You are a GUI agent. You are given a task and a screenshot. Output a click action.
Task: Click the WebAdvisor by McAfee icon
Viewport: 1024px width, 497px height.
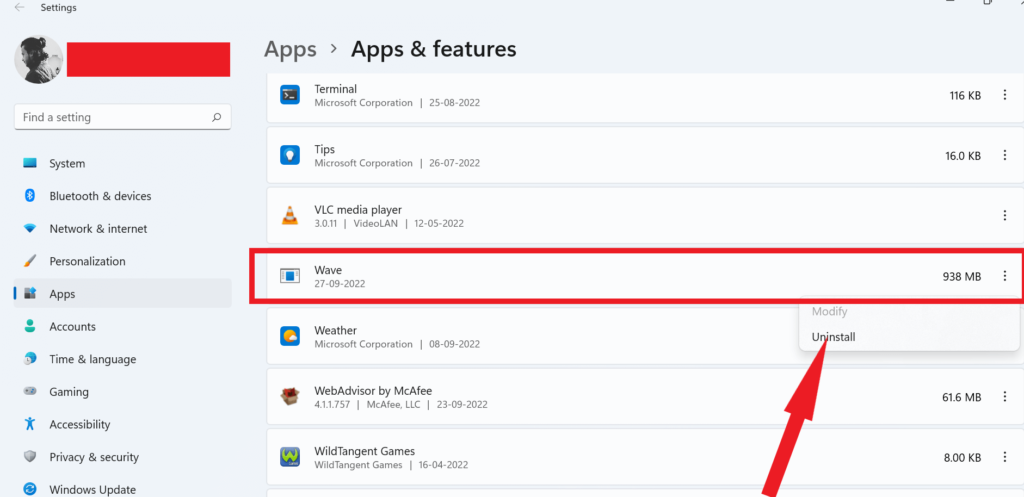tap(290, 396)
